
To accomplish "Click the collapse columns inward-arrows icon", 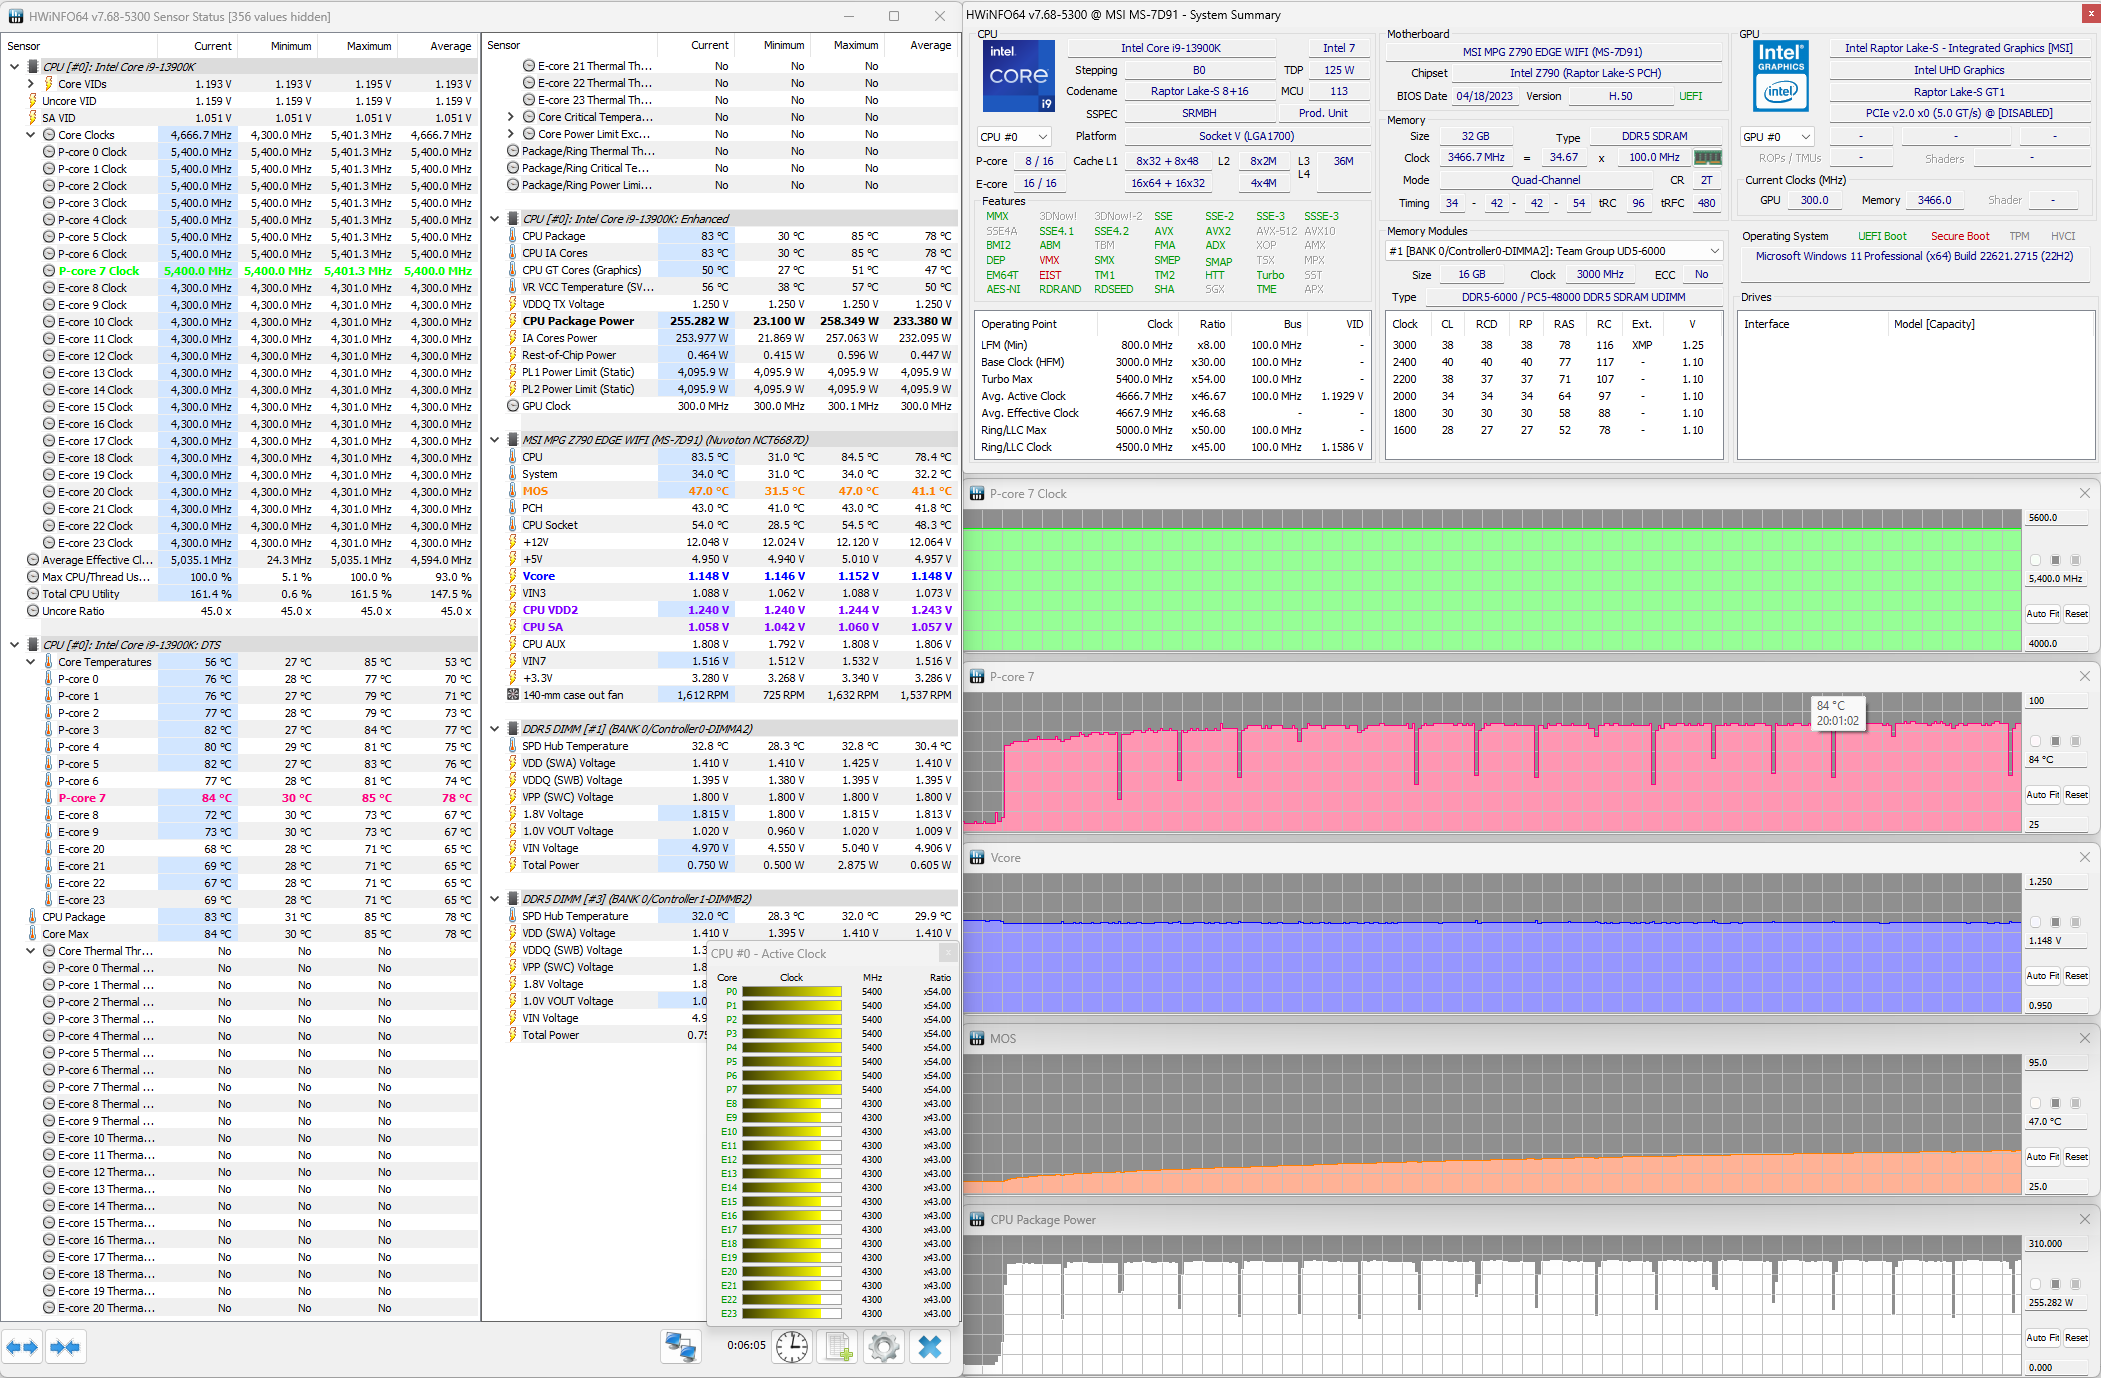I will [65, 1347].
